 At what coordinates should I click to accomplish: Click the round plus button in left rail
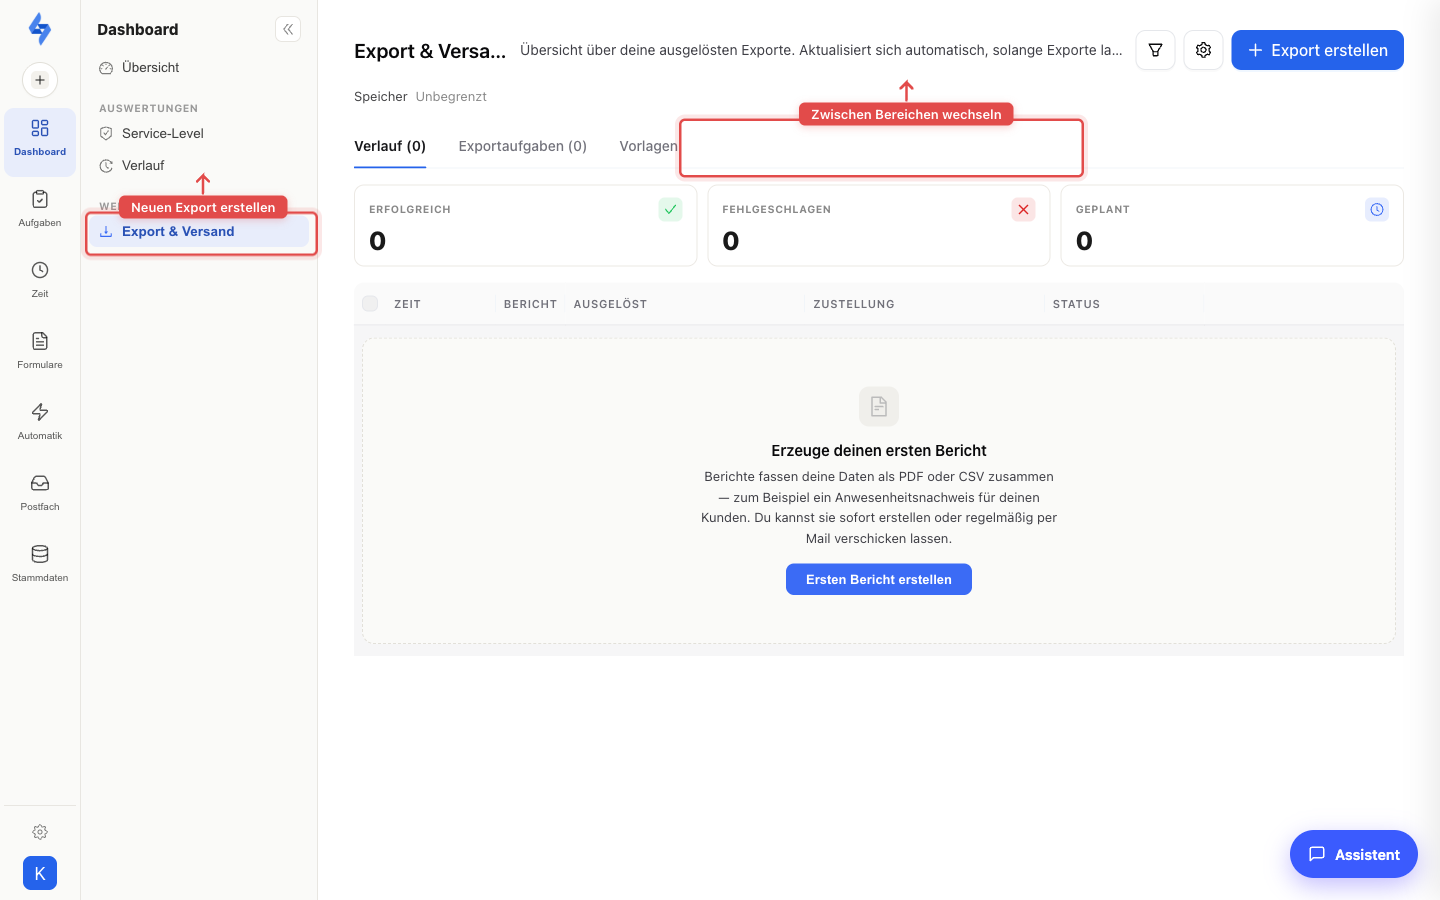click(x=40, y=80)
